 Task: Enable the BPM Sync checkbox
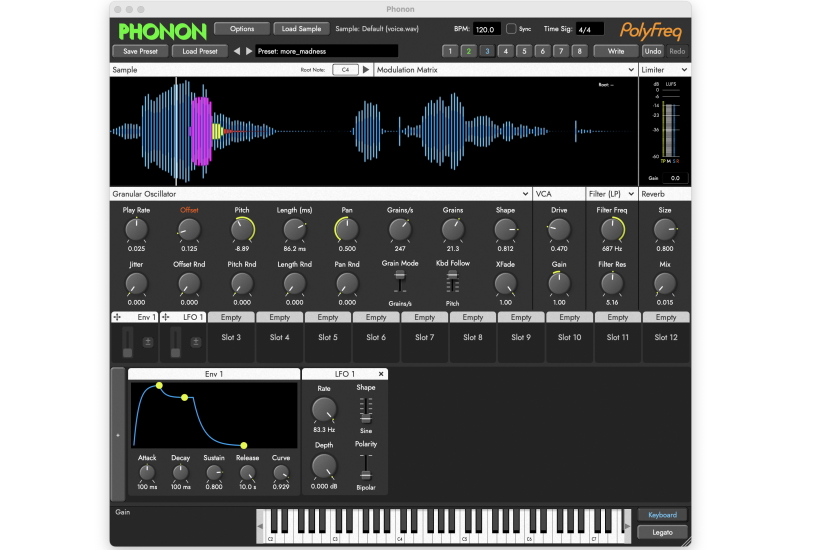point(511,29)
